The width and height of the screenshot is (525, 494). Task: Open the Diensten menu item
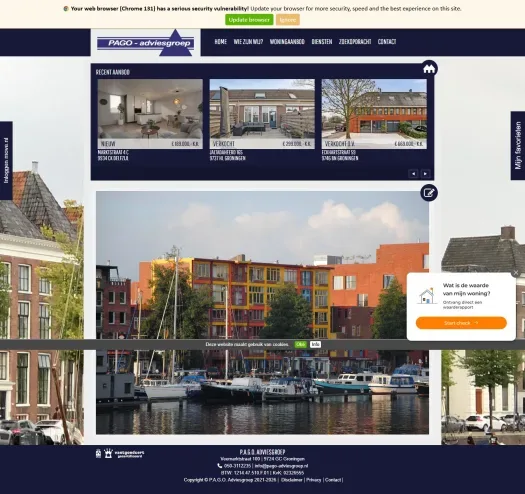pyautogui.click(x=322, y=42)
